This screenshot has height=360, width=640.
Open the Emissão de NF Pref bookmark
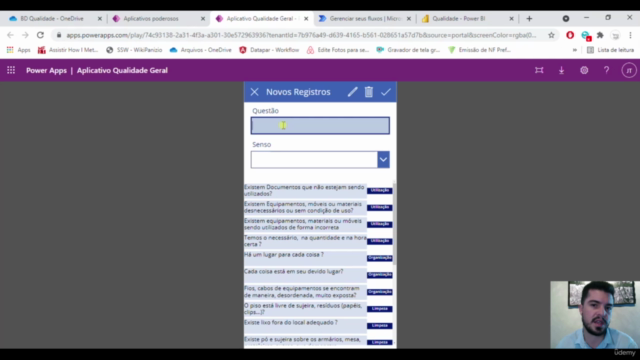coord(480,50)
